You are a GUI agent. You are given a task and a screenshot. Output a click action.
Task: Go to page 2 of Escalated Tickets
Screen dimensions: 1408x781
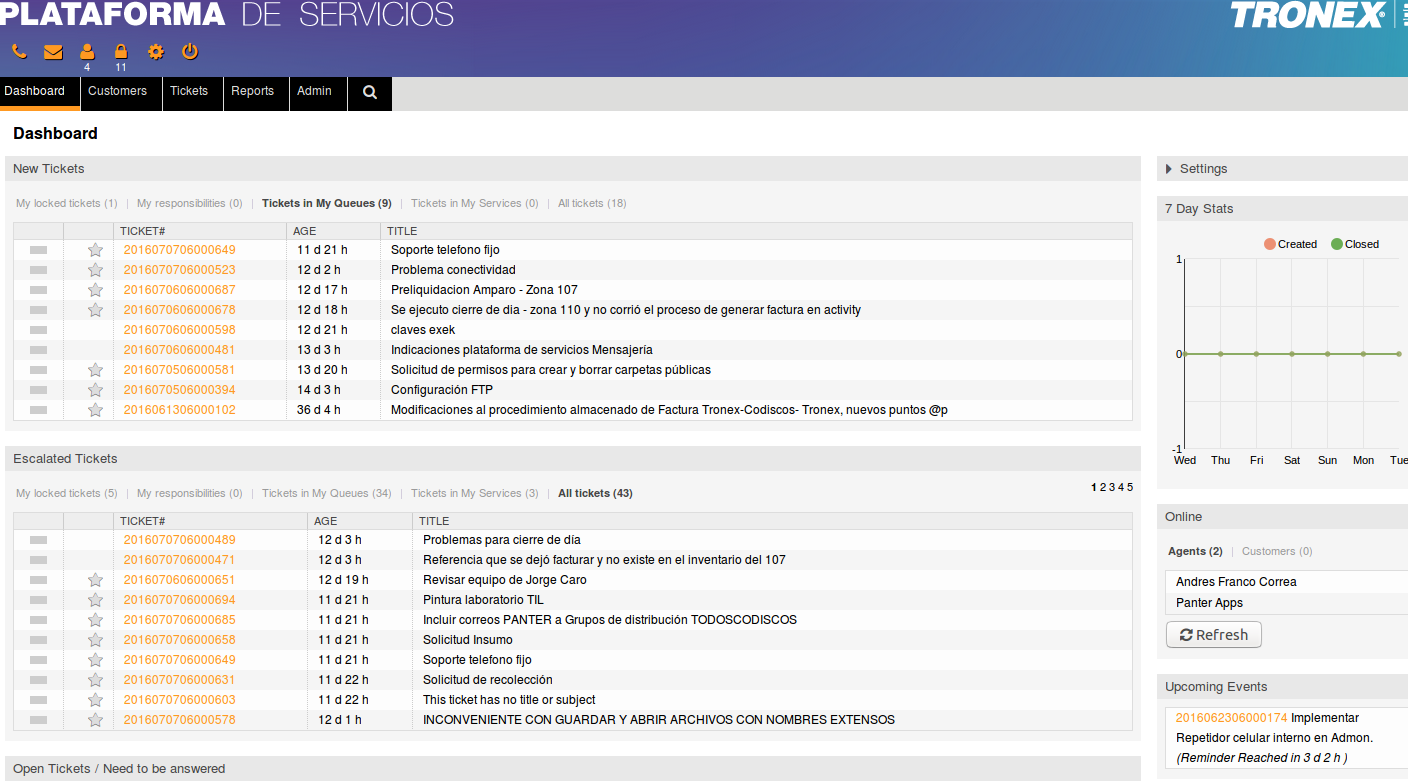[1103, 487]
